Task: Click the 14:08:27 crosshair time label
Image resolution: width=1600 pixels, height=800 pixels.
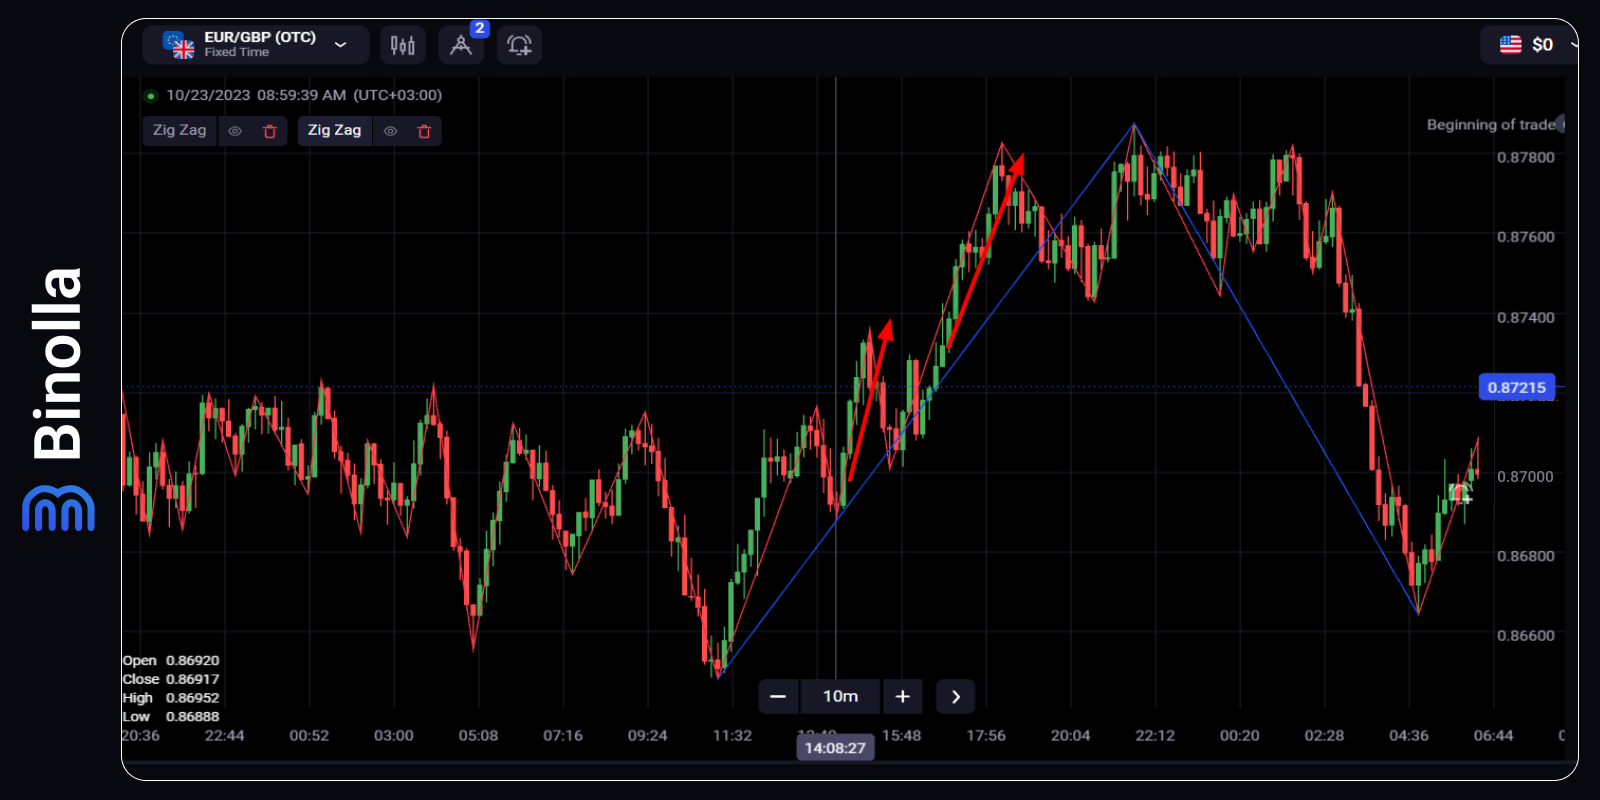Action: (835, 748)
